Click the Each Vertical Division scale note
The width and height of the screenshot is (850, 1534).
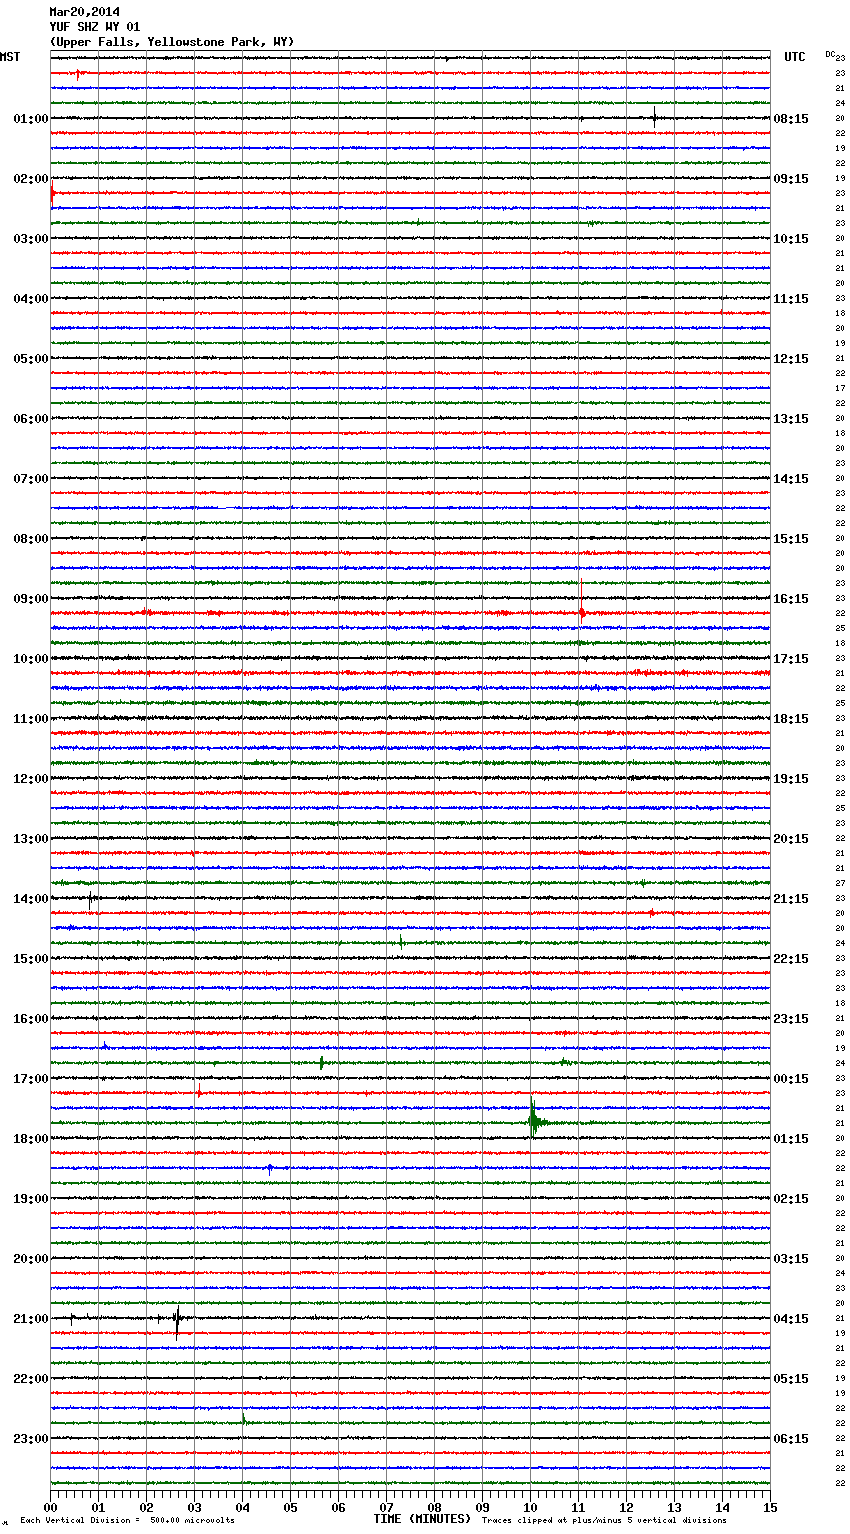tap(127, 1521)
